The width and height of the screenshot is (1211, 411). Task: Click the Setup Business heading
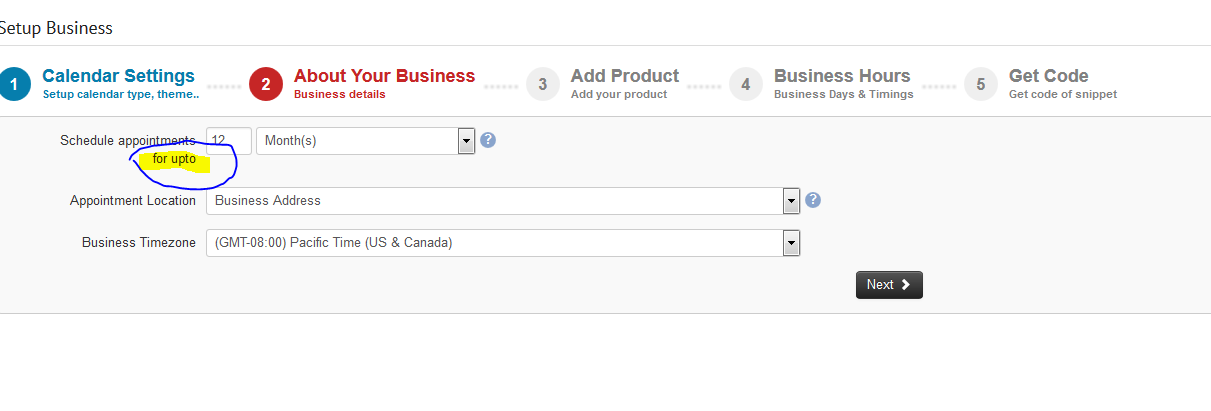[56, 28]
